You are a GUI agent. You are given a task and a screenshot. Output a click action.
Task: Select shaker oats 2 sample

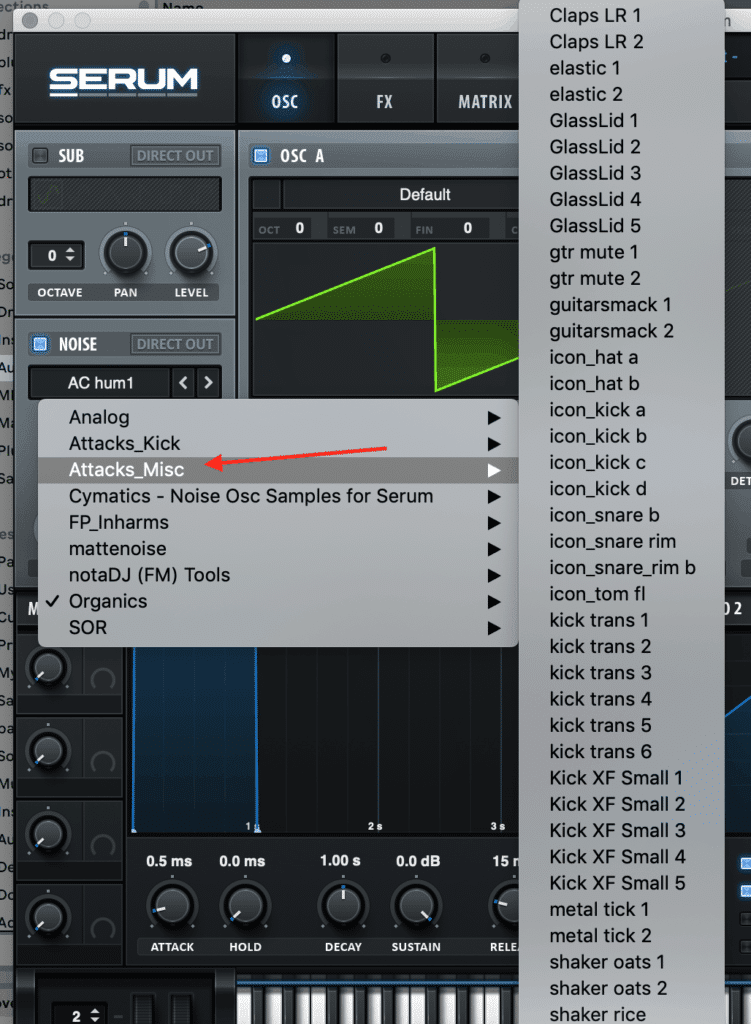point(621,988)
